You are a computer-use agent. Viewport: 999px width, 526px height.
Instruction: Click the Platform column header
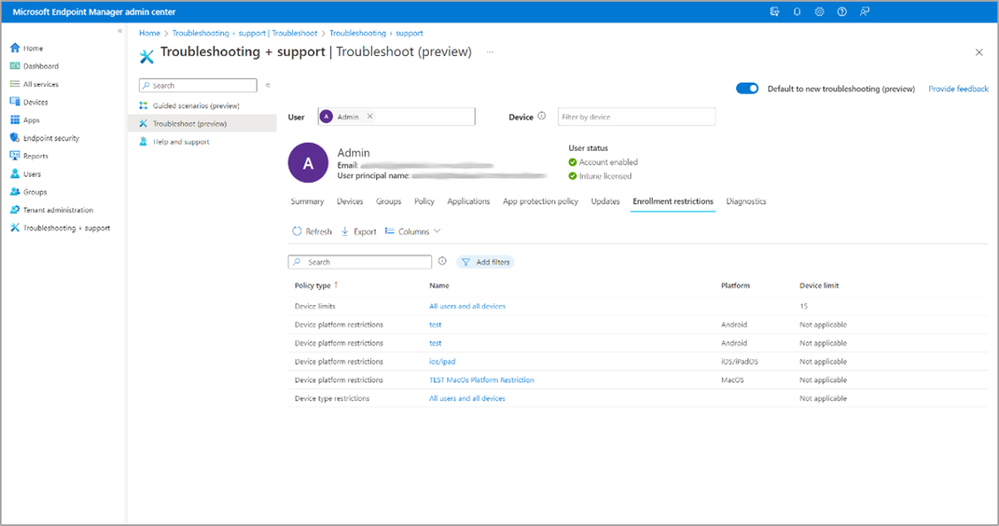pos(735,285)
